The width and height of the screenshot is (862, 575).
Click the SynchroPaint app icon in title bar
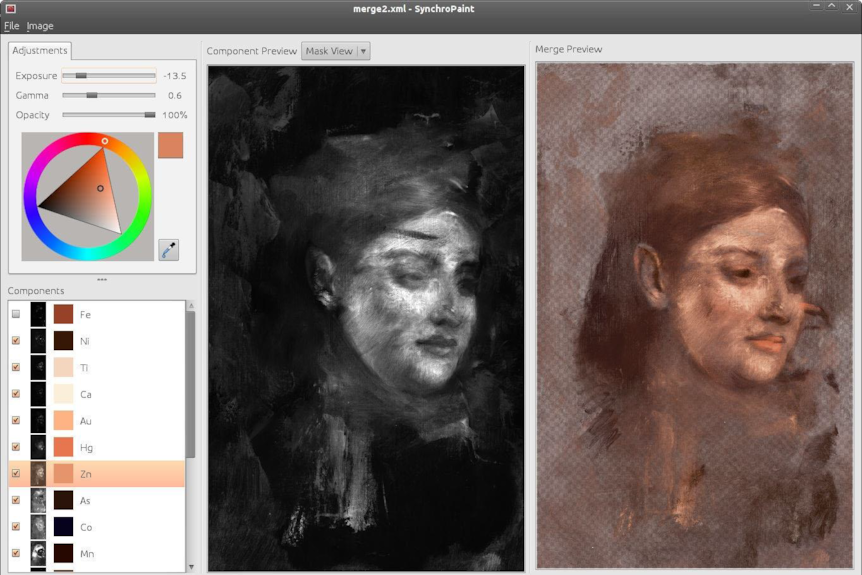click(10, 8)
